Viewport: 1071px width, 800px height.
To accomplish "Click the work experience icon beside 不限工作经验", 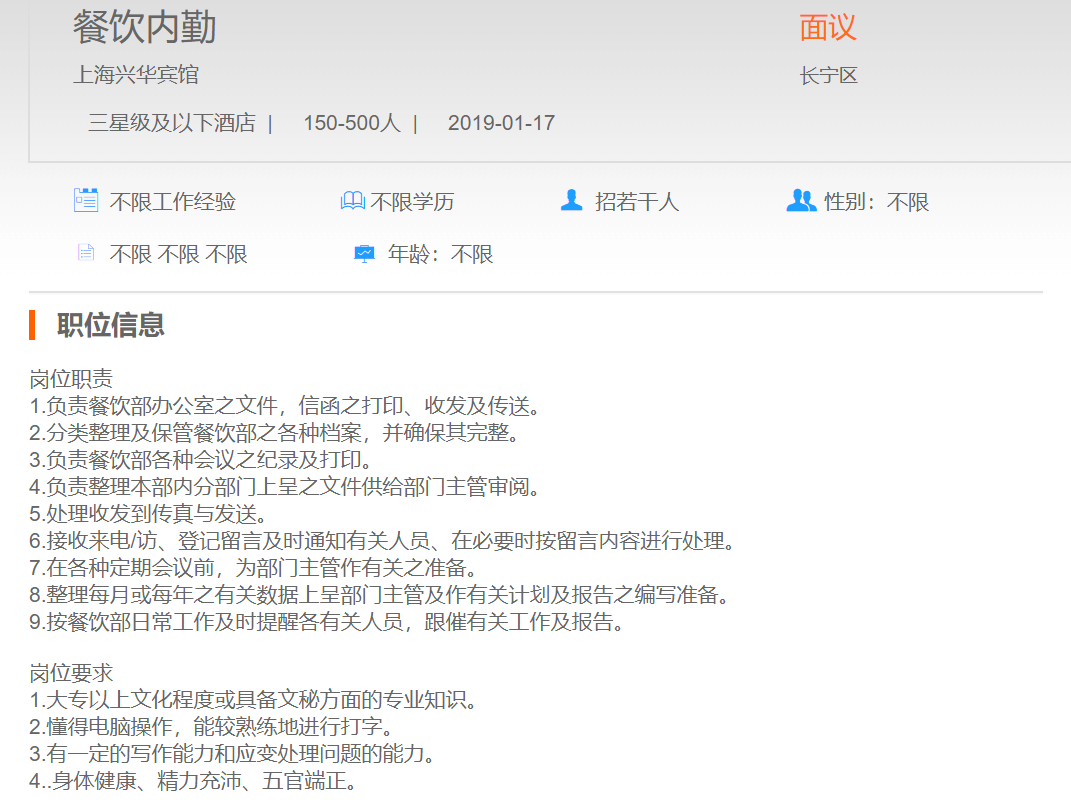I will pos(86,200).
